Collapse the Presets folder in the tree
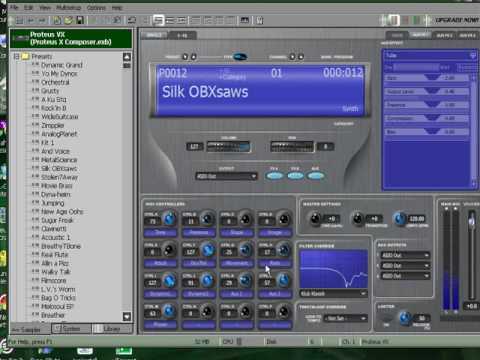Image resolution: width=480 pixels, height=360 pixels. point(16,56)
